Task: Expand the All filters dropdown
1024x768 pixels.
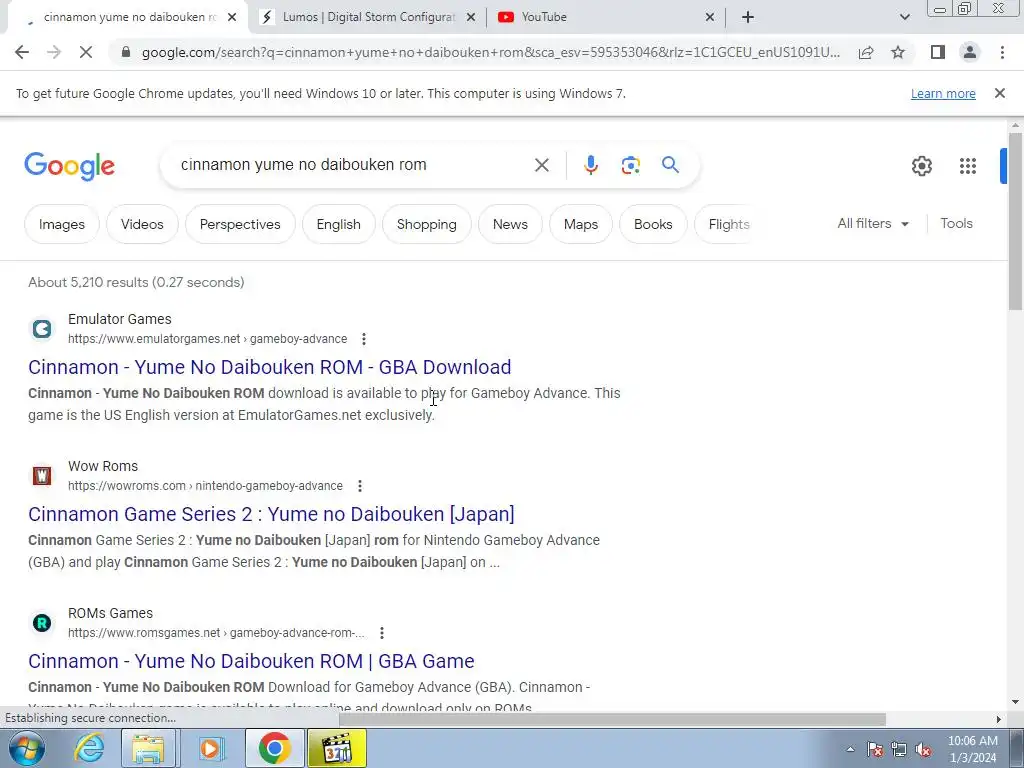Action: 873,223
